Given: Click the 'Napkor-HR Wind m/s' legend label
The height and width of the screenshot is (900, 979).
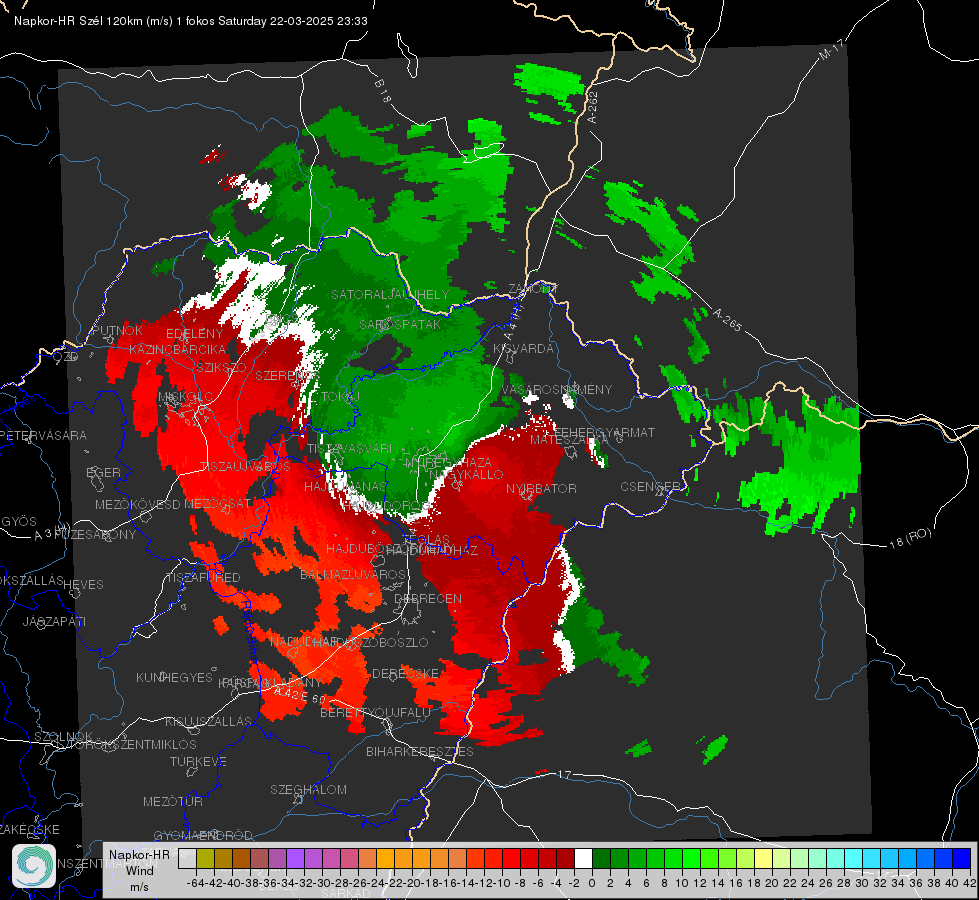Looking at the screenshot, I should point(139,870).
